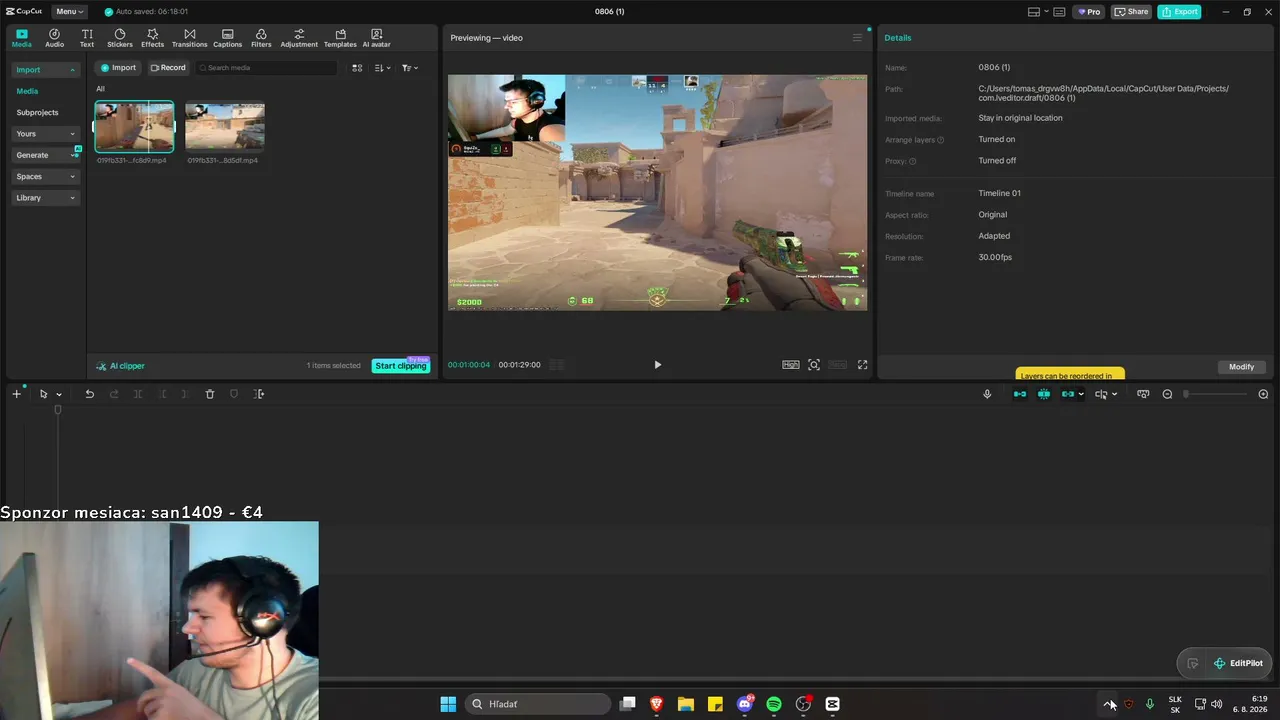Expand the Generate sidebar section
Image resolution: width=1280 pixels, height=720 pixels.
pos(45,155)
